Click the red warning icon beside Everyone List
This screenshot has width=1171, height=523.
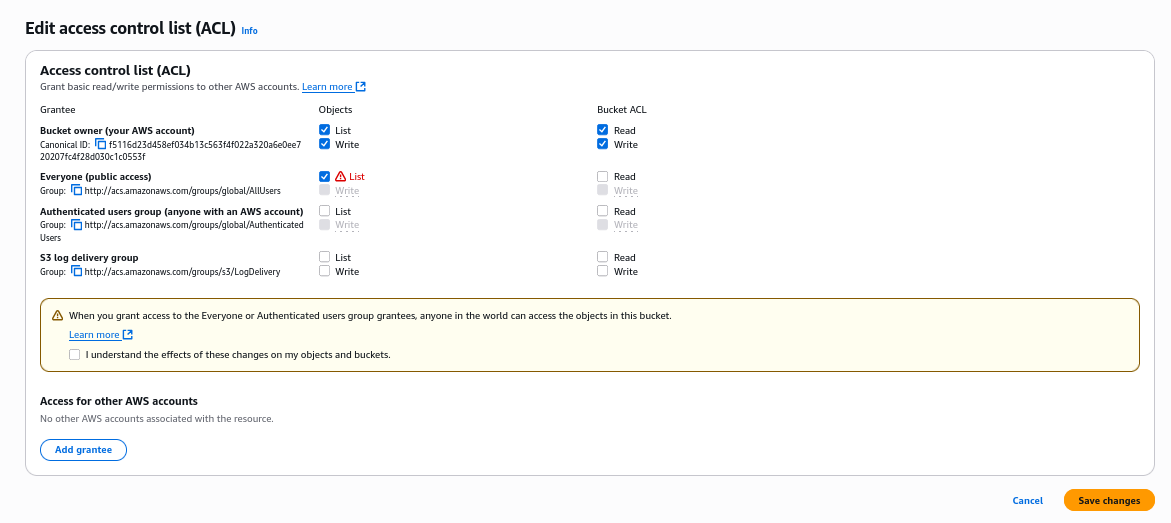point(341,176)
